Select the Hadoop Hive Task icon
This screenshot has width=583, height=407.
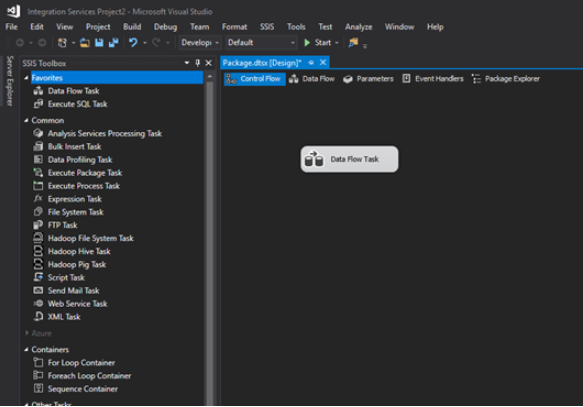coord(38,251)
